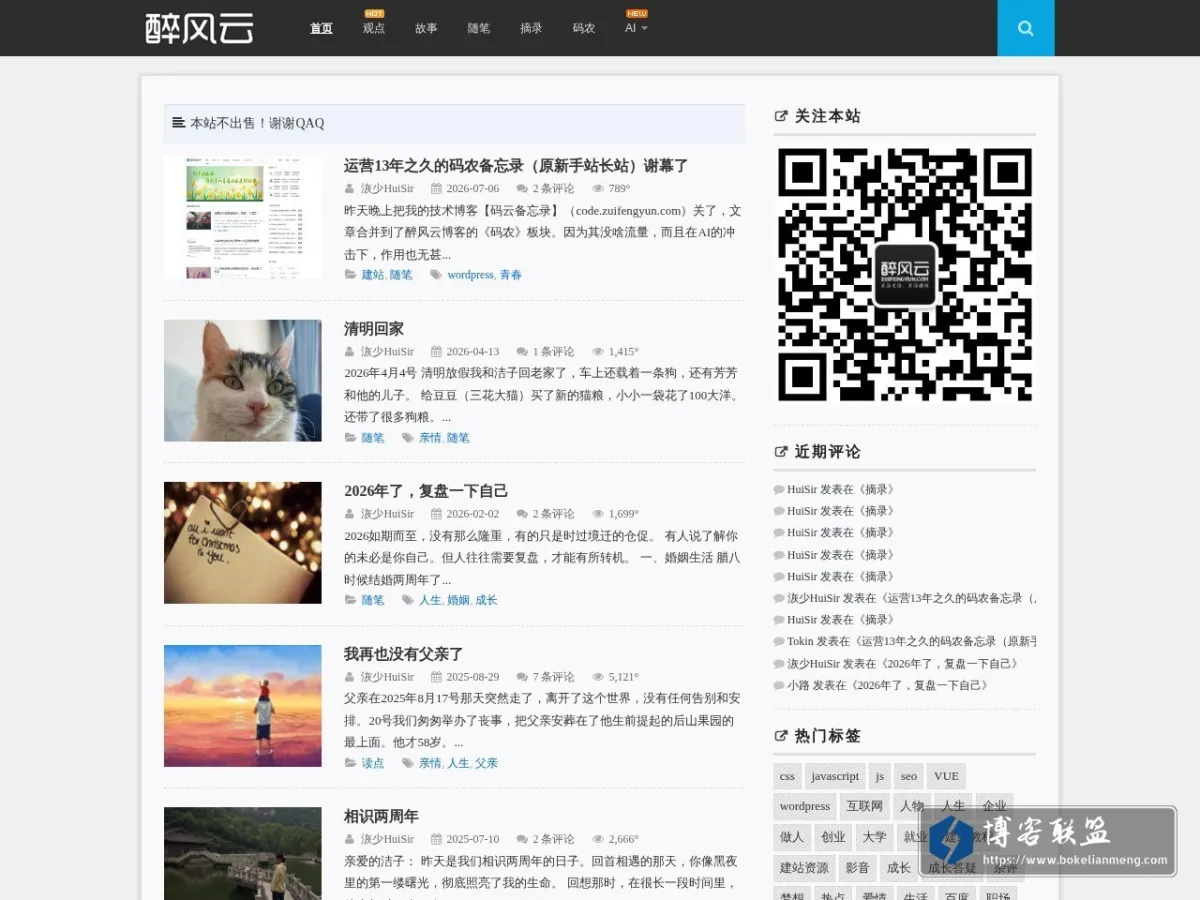Click the sunset thumbnail of 我再也没有父亲了
The width and height of the screenshot is (1200, 900).
243,705
